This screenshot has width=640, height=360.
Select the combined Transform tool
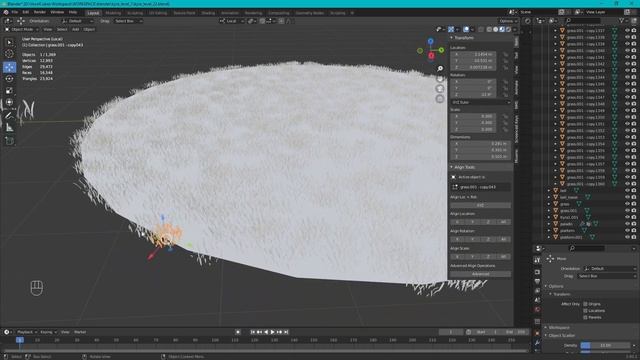(x=9, y=102)
